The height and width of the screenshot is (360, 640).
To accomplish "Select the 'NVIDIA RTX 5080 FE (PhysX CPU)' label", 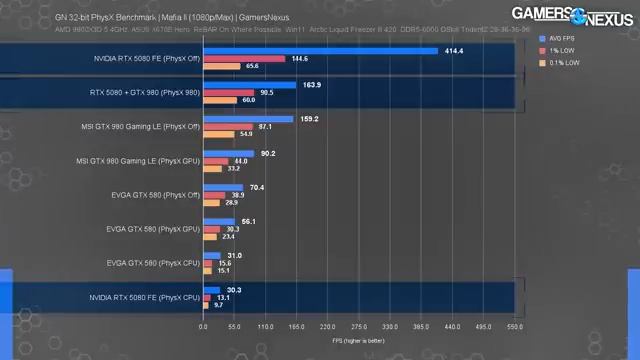I will 145,298.
